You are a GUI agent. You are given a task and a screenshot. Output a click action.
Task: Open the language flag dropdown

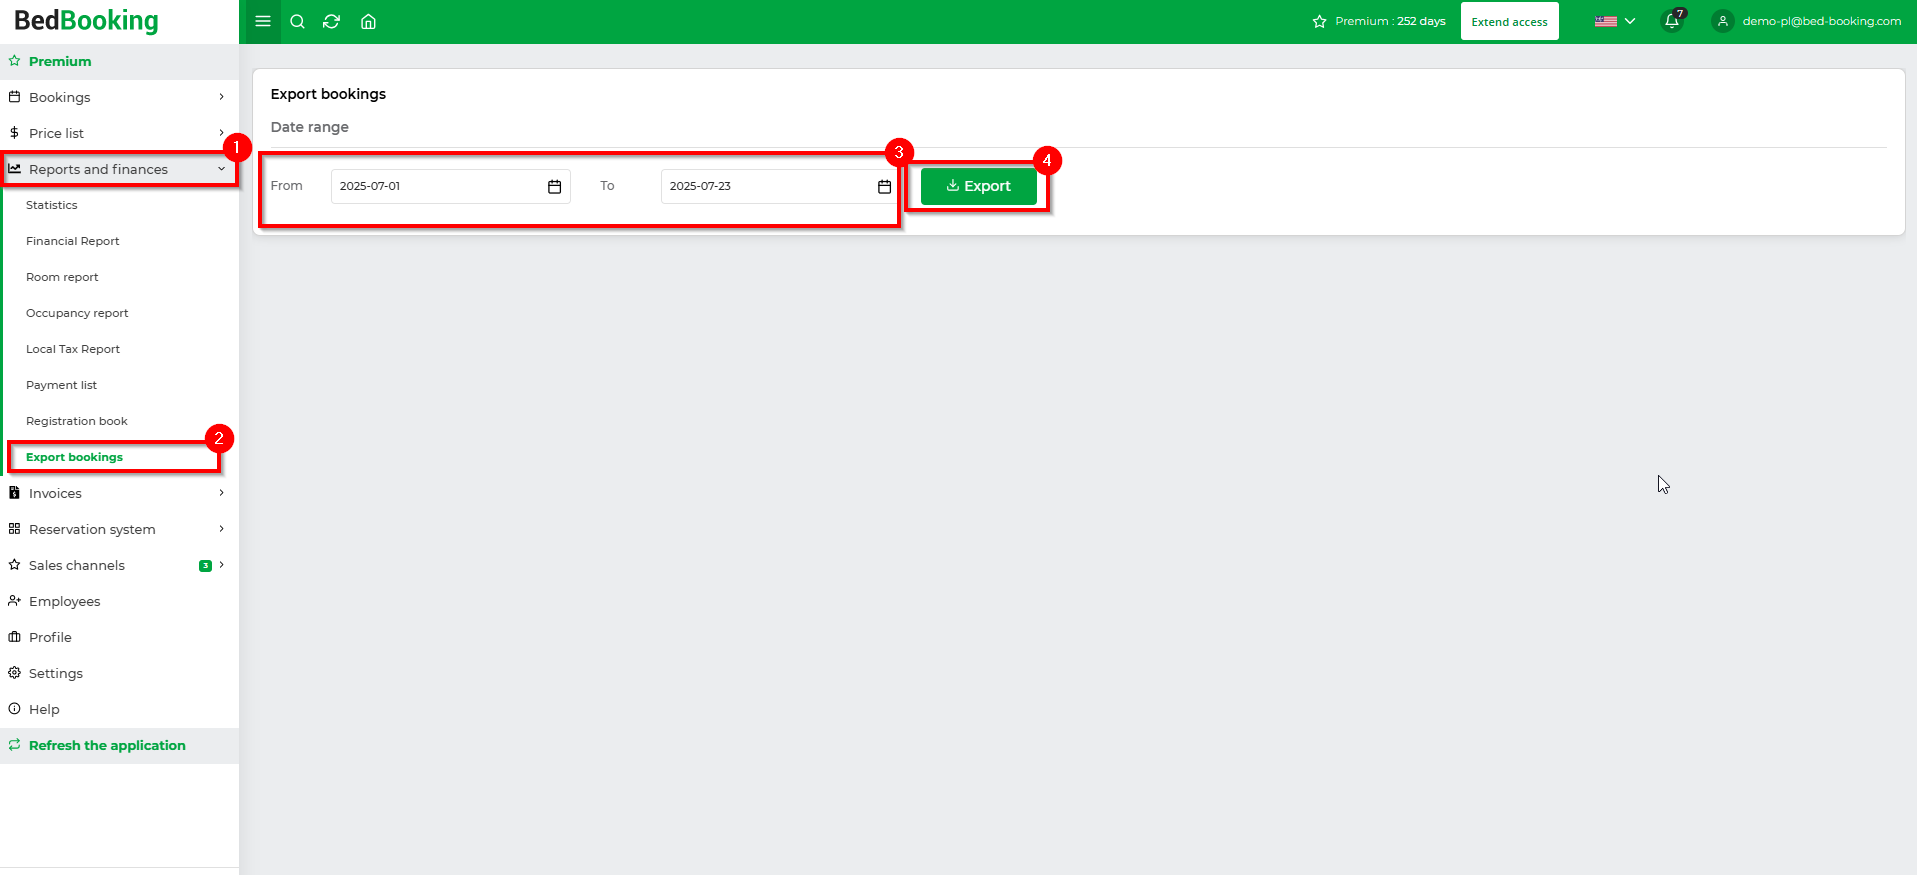point(1614,21)
